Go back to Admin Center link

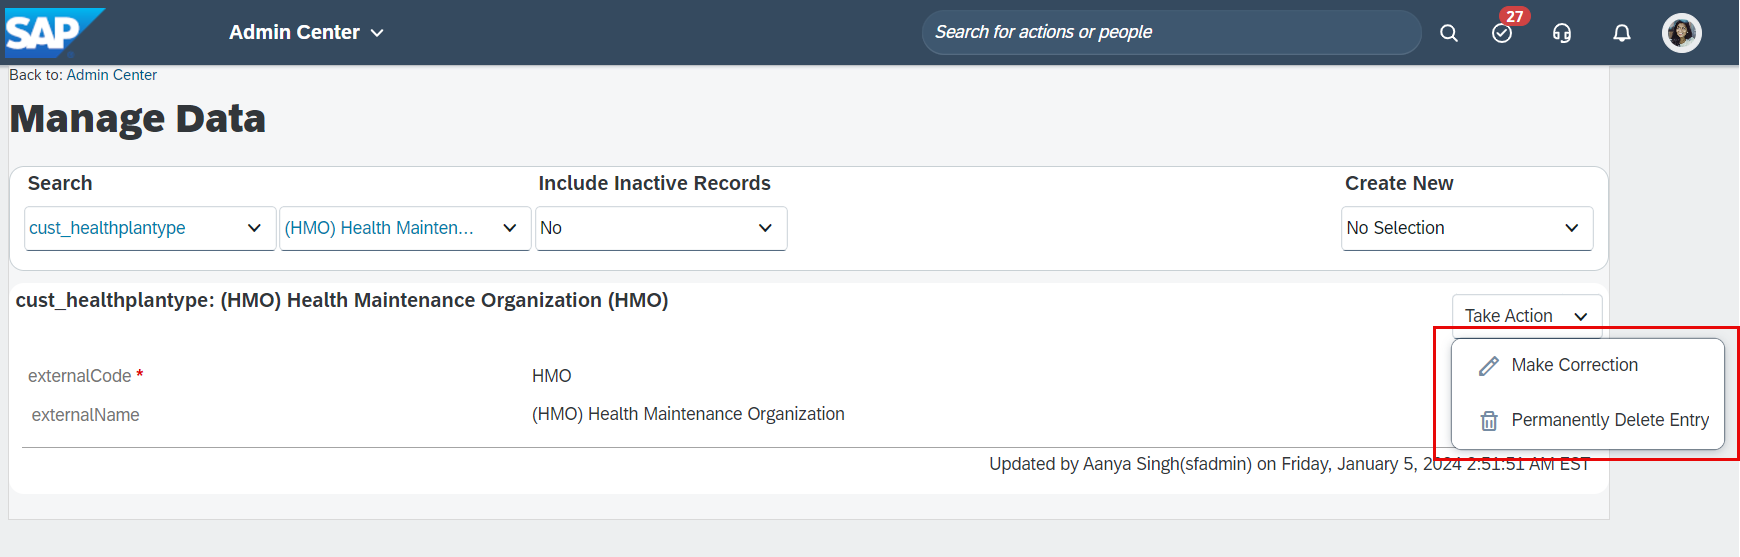tap(83, 75)
